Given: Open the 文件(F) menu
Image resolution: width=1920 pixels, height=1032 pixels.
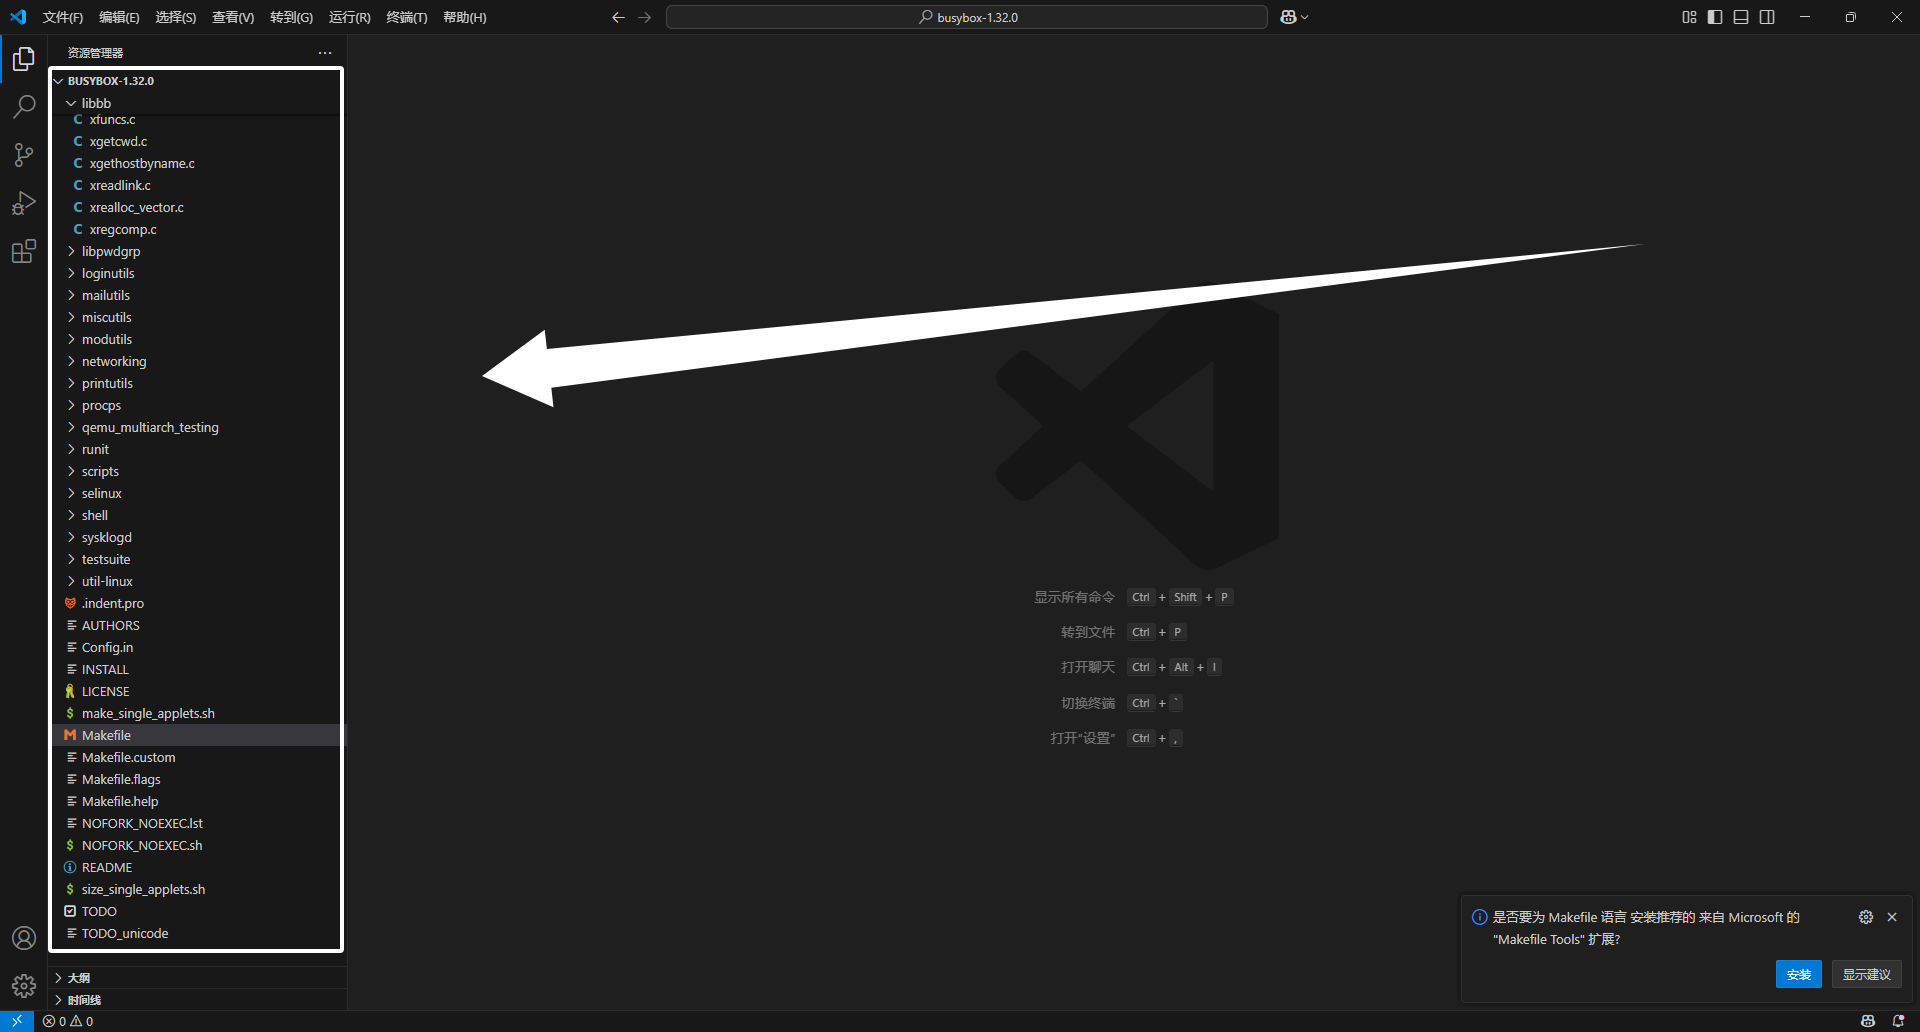Looking at the screenshot, I should 63,17.
